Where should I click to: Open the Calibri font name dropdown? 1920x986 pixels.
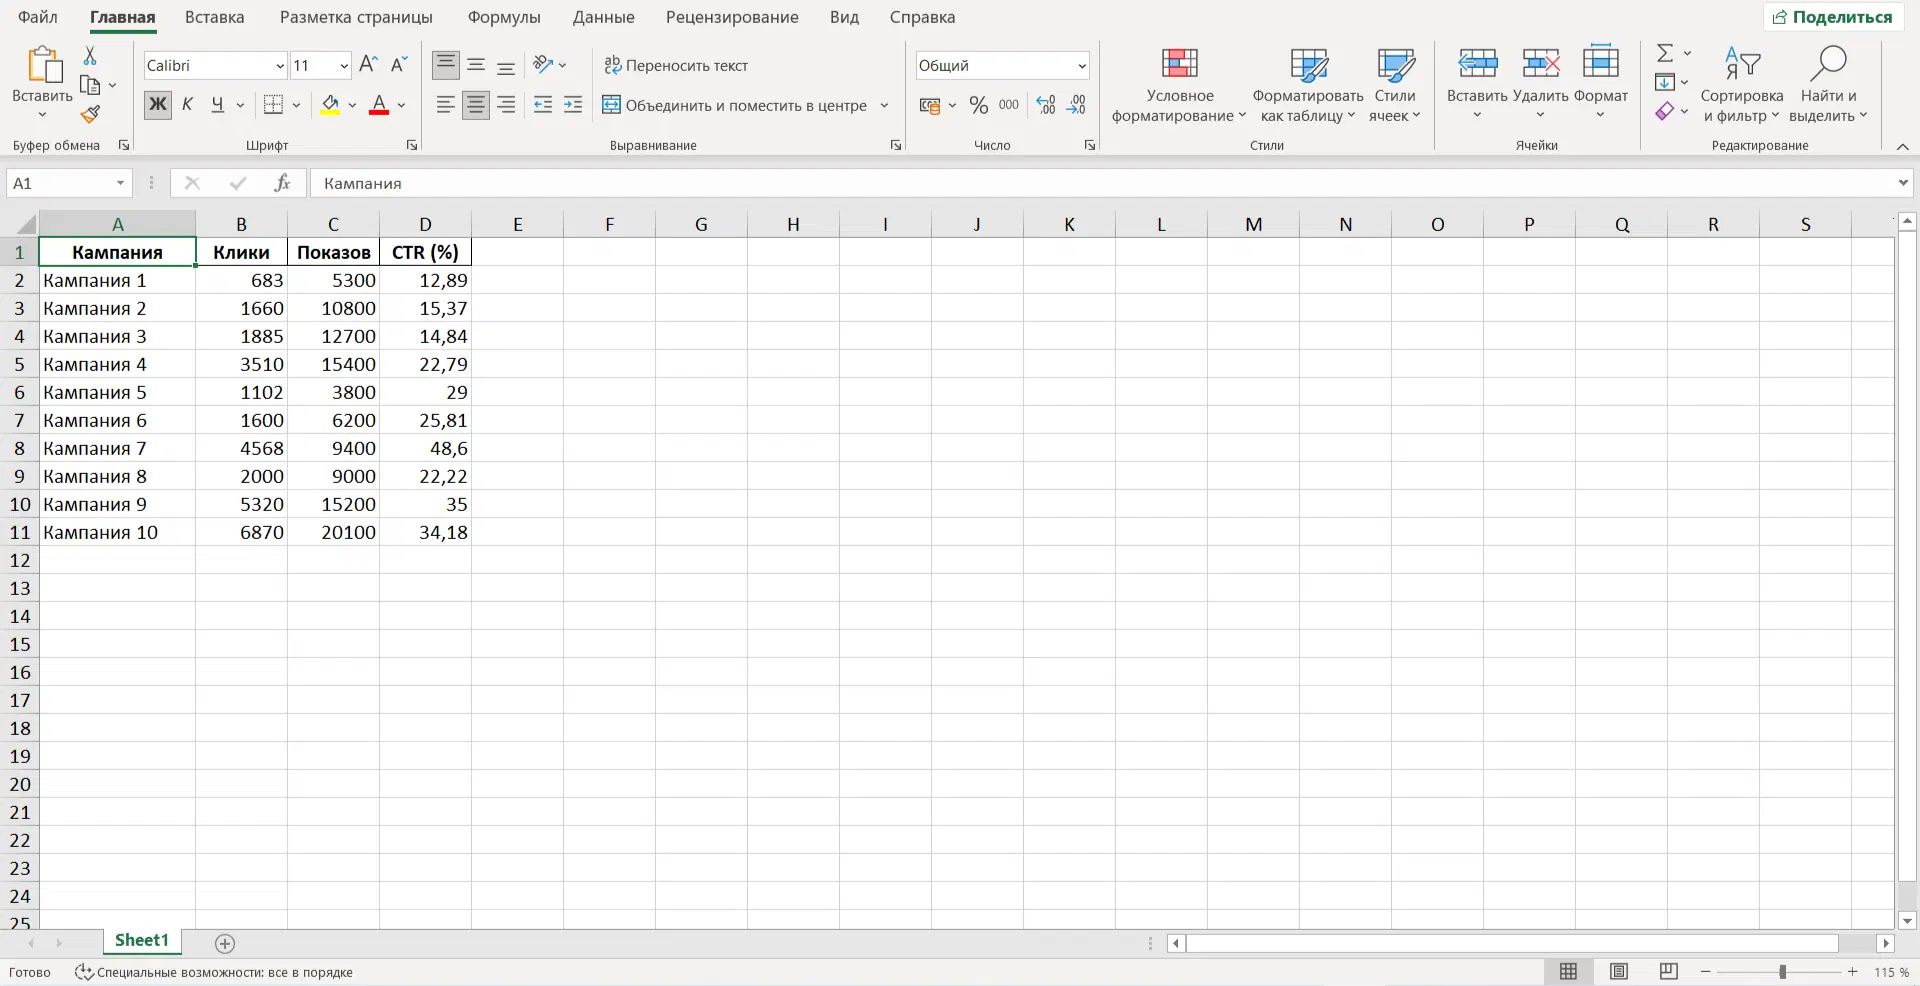(280, 66)
